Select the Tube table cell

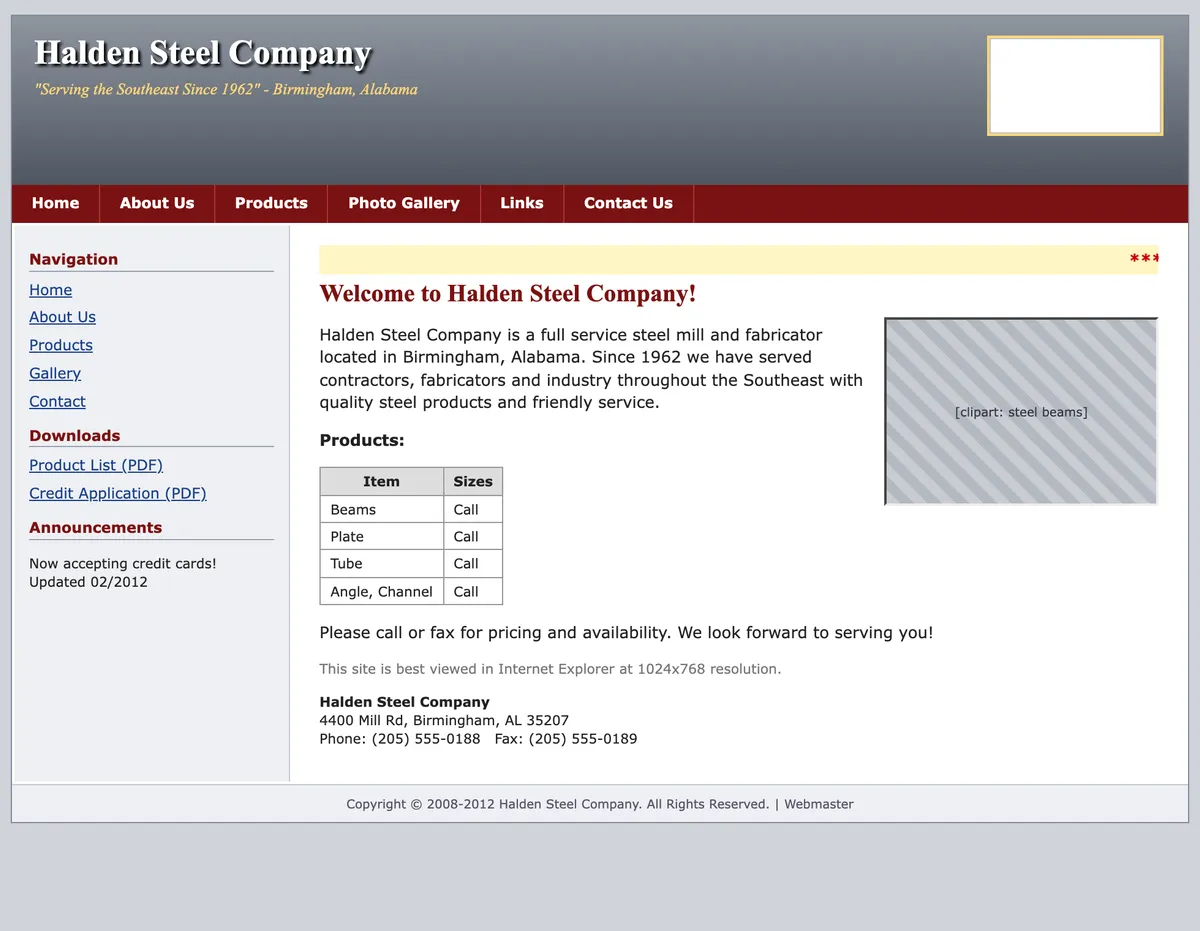382,563
